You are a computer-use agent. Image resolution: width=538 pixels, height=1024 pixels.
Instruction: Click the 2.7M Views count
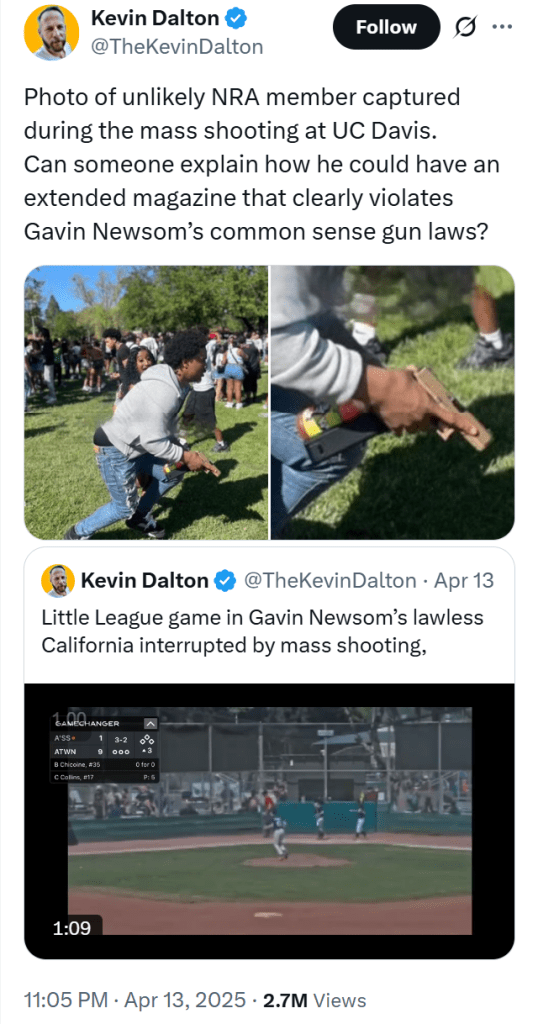[x=314, y=1000]
